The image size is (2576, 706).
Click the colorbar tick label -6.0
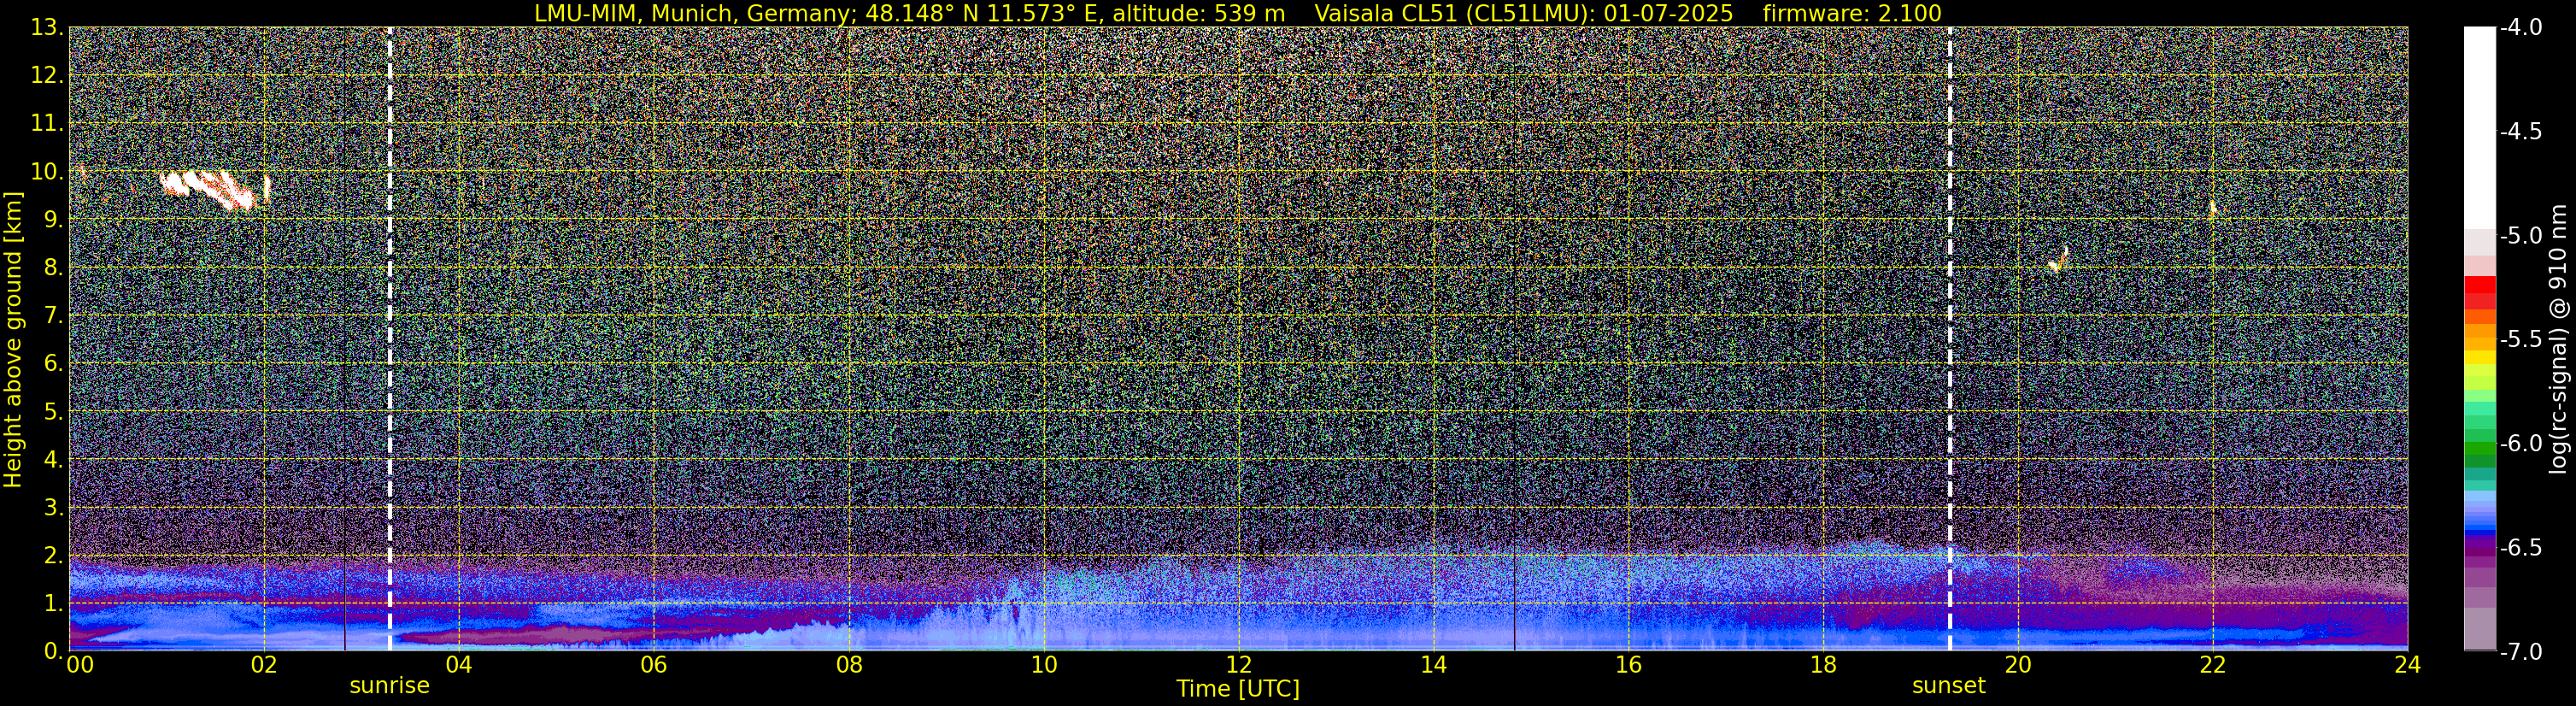click(2521, 443)
